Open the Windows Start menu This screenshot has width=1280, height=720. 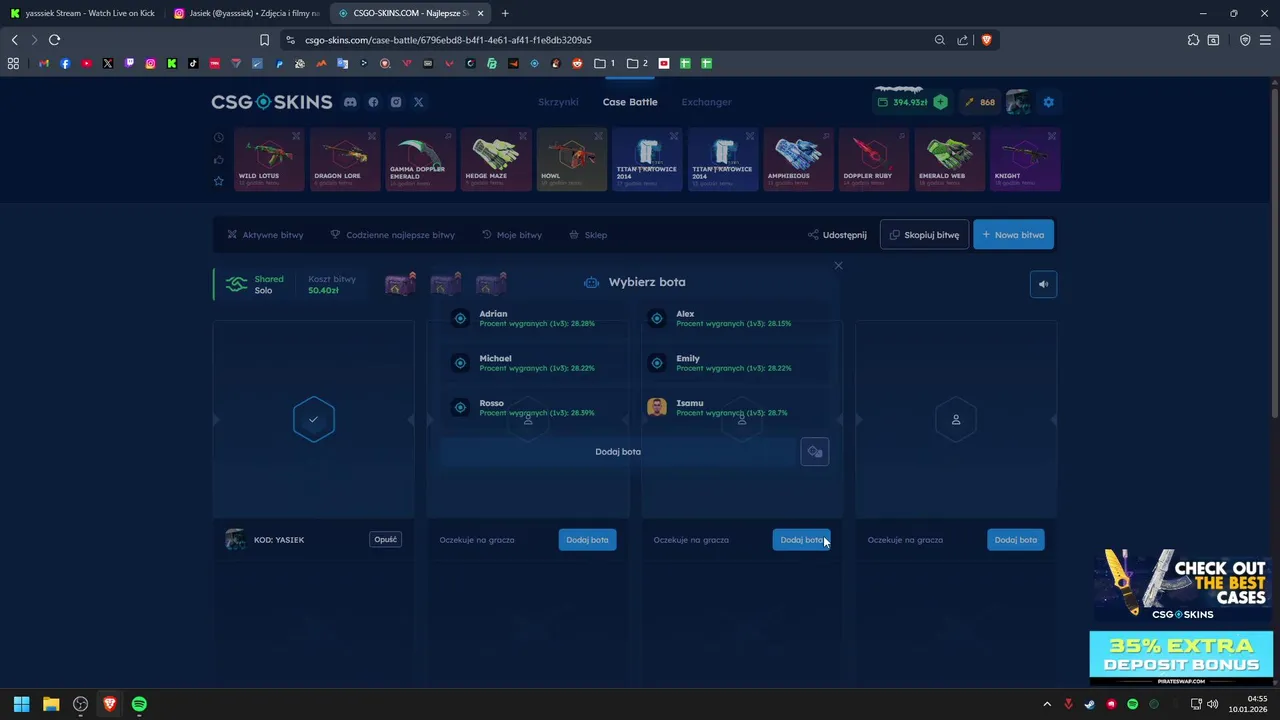point(21,704)
